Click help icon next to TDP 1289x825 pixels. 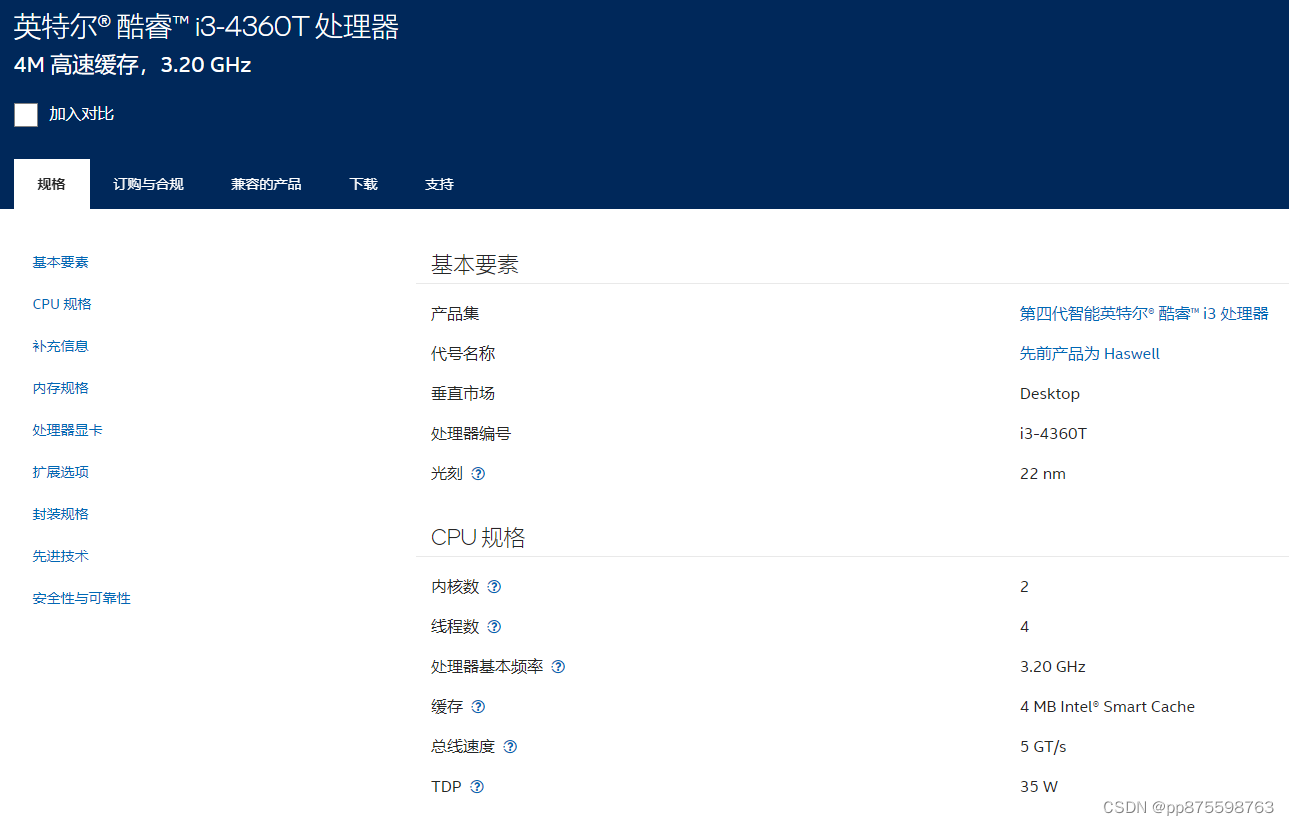(x=477, y=787)
